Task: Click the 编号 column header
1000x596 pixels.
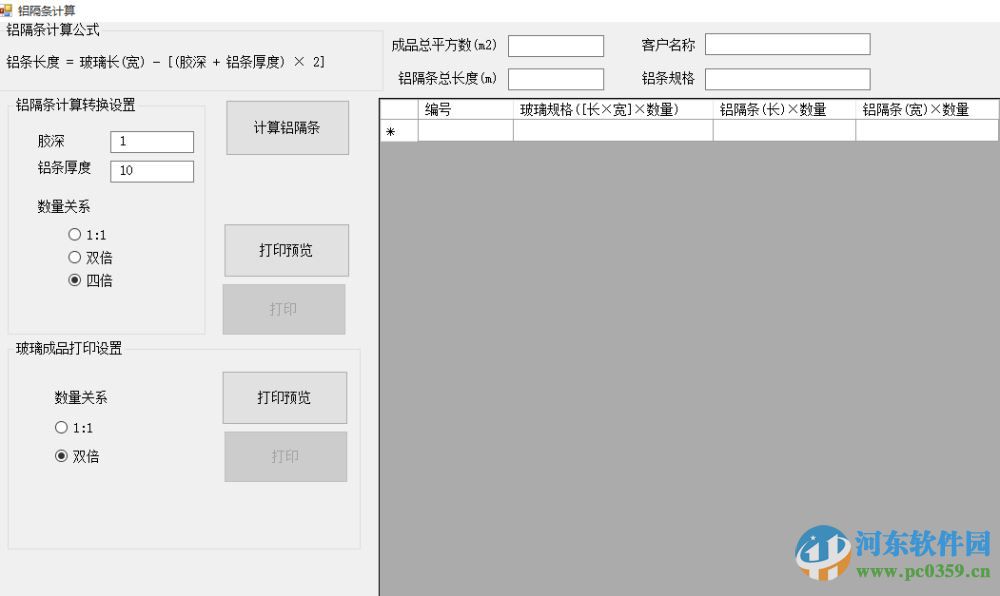Action: 465,110
